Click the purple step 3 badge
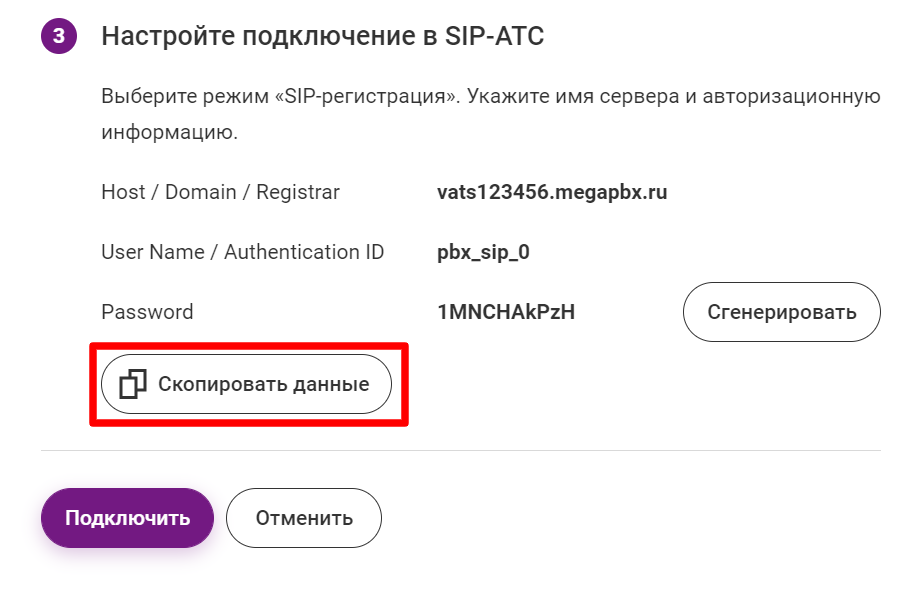This screenshot has height=590, width=924. 59,38
